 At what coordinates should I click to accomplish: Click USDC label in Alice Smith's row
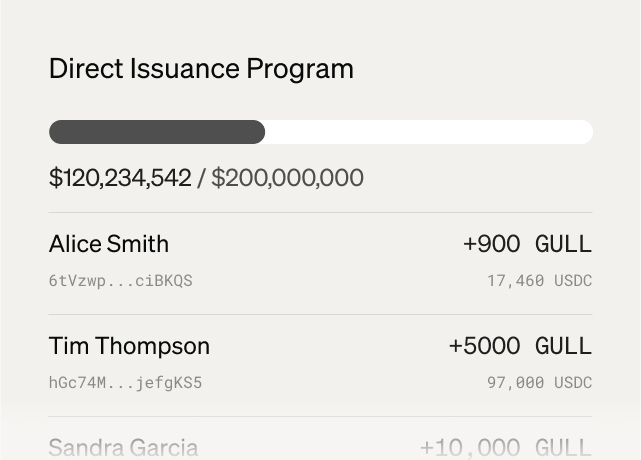point(573,281)
